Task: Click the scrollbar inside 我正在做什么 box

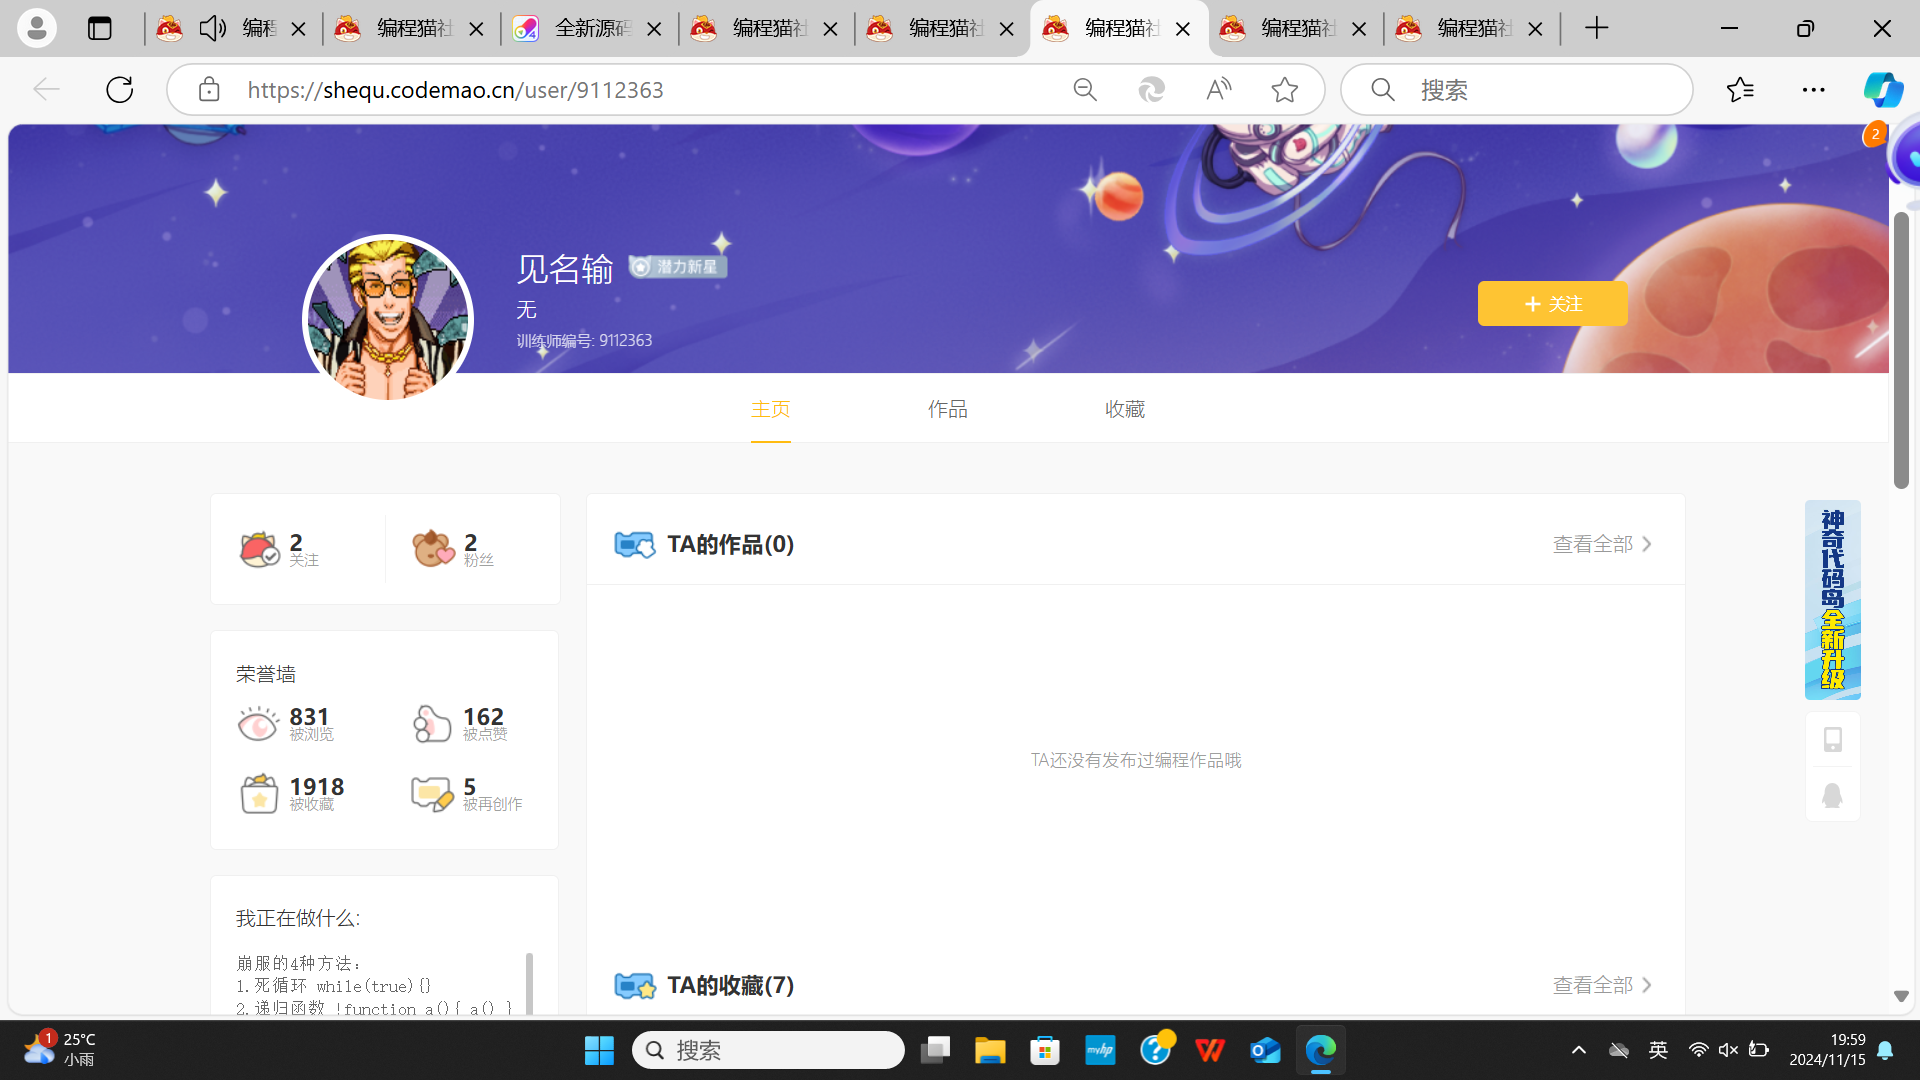Action: pos(529,983)
